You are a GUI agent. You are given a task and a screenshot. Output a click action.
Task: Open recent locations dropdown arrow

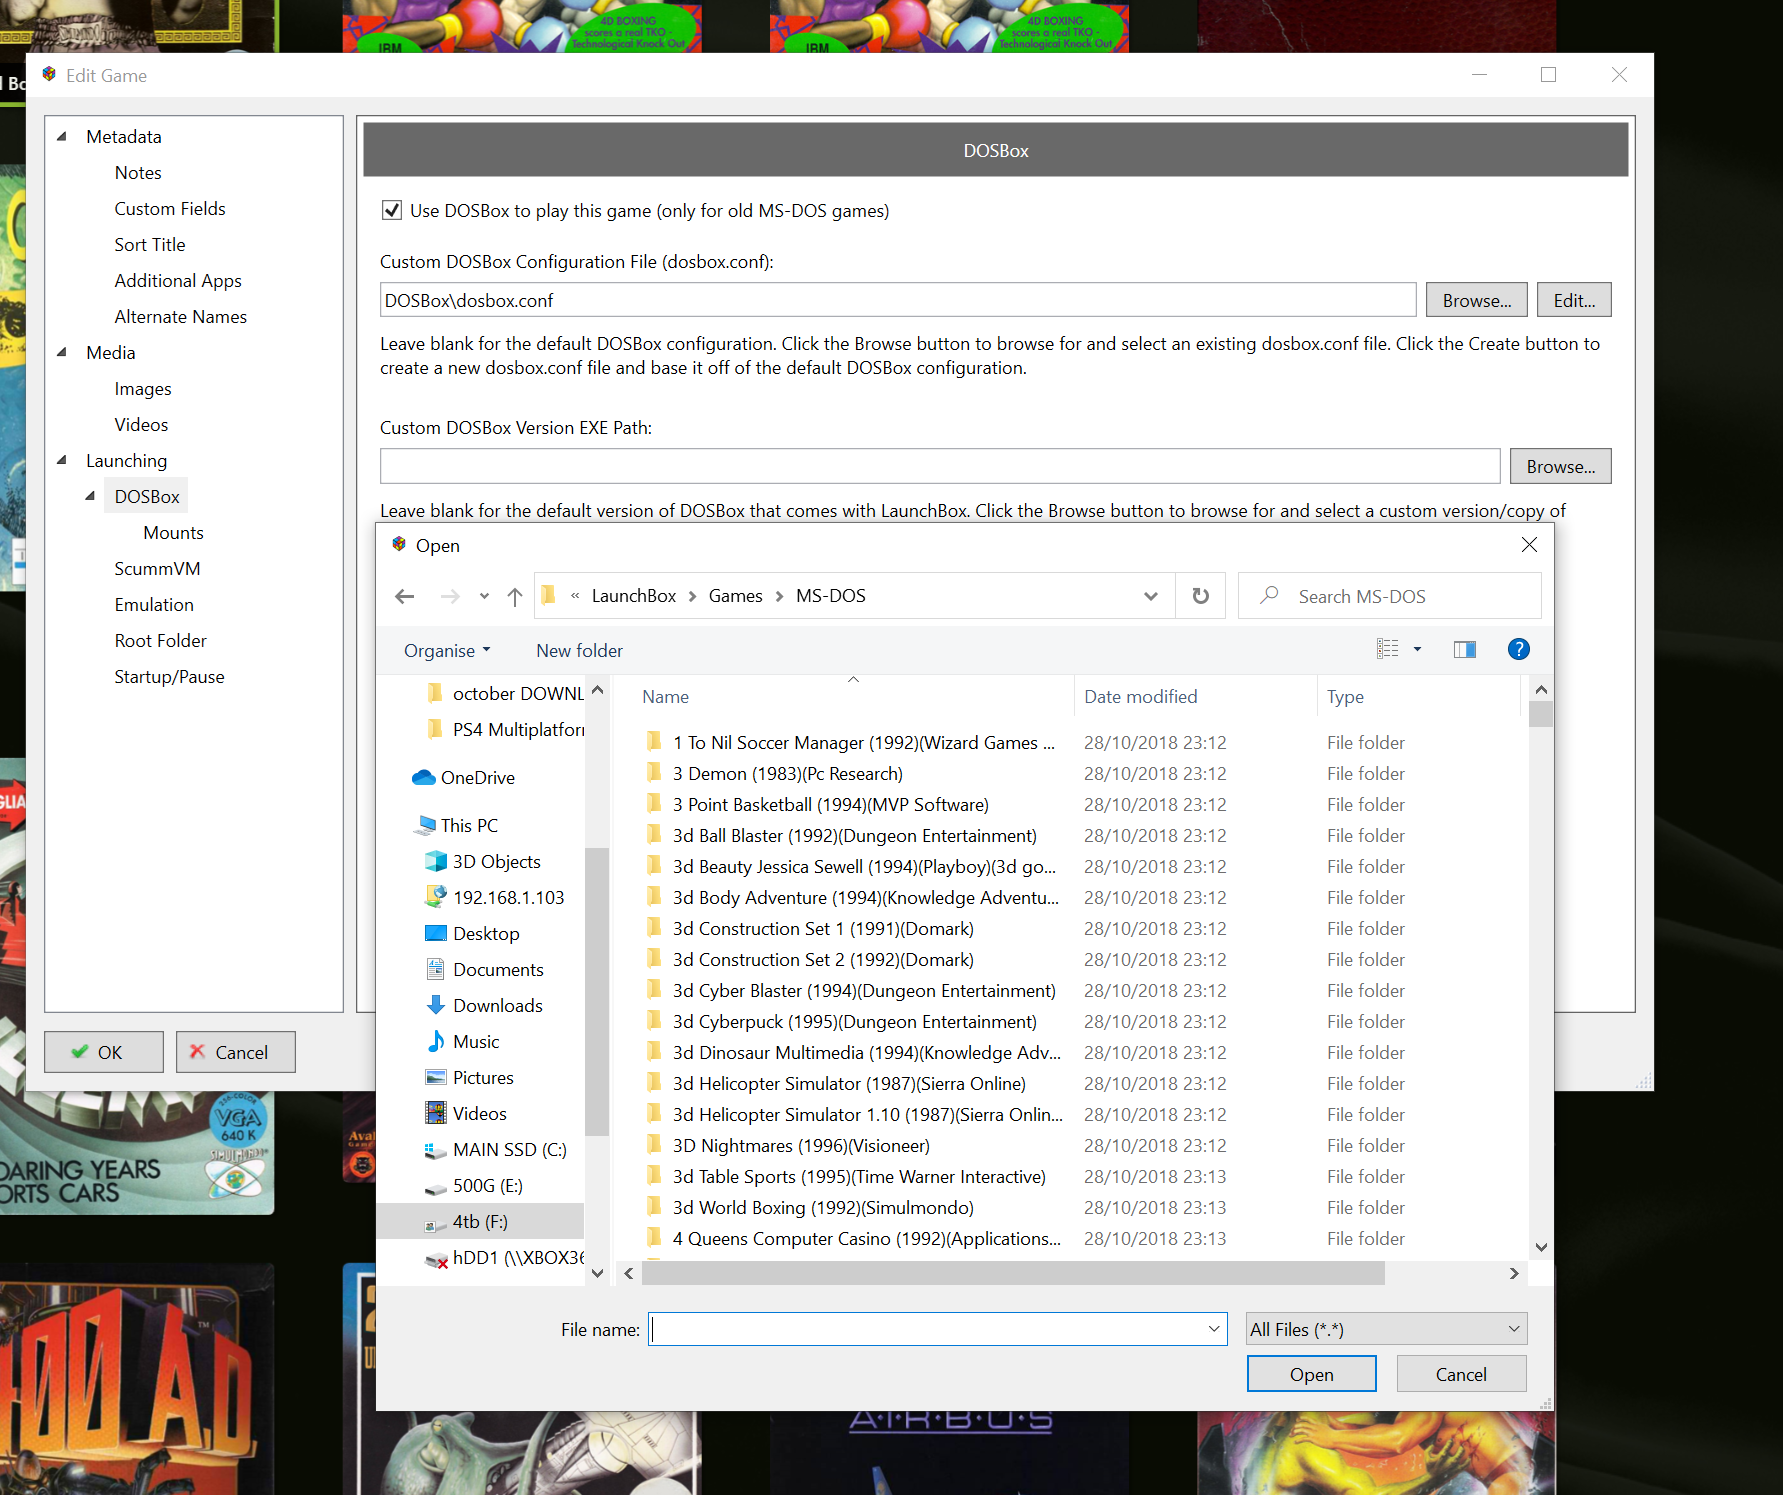pyautogui.click(x=484, y=596)
